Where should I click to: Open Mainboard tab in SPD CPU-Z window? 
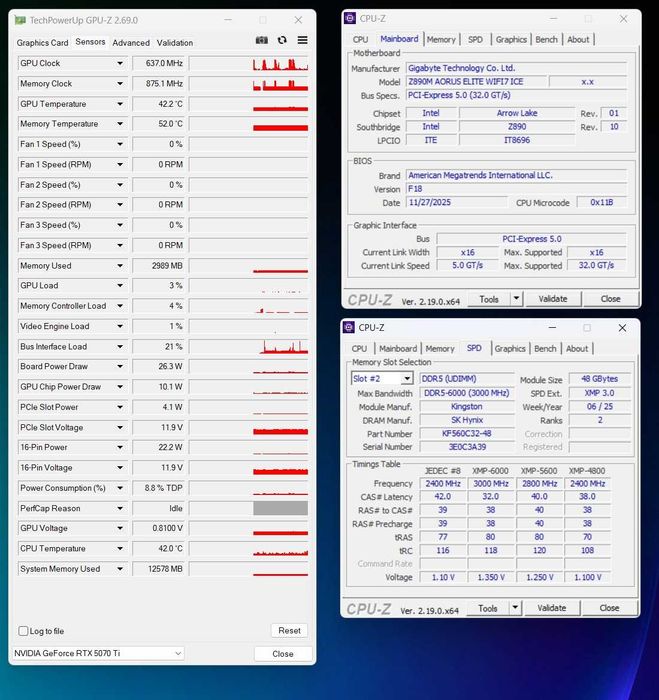[x=398, y=349]
